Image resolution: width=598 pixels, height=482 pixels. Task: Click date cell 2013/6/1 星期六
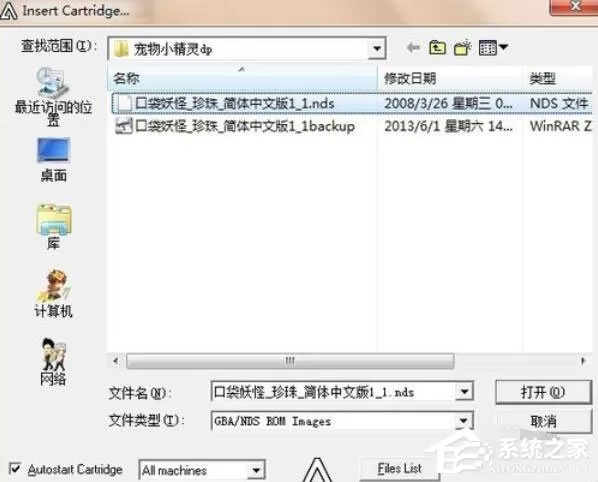pyautogui.click(x=448, y=126)
